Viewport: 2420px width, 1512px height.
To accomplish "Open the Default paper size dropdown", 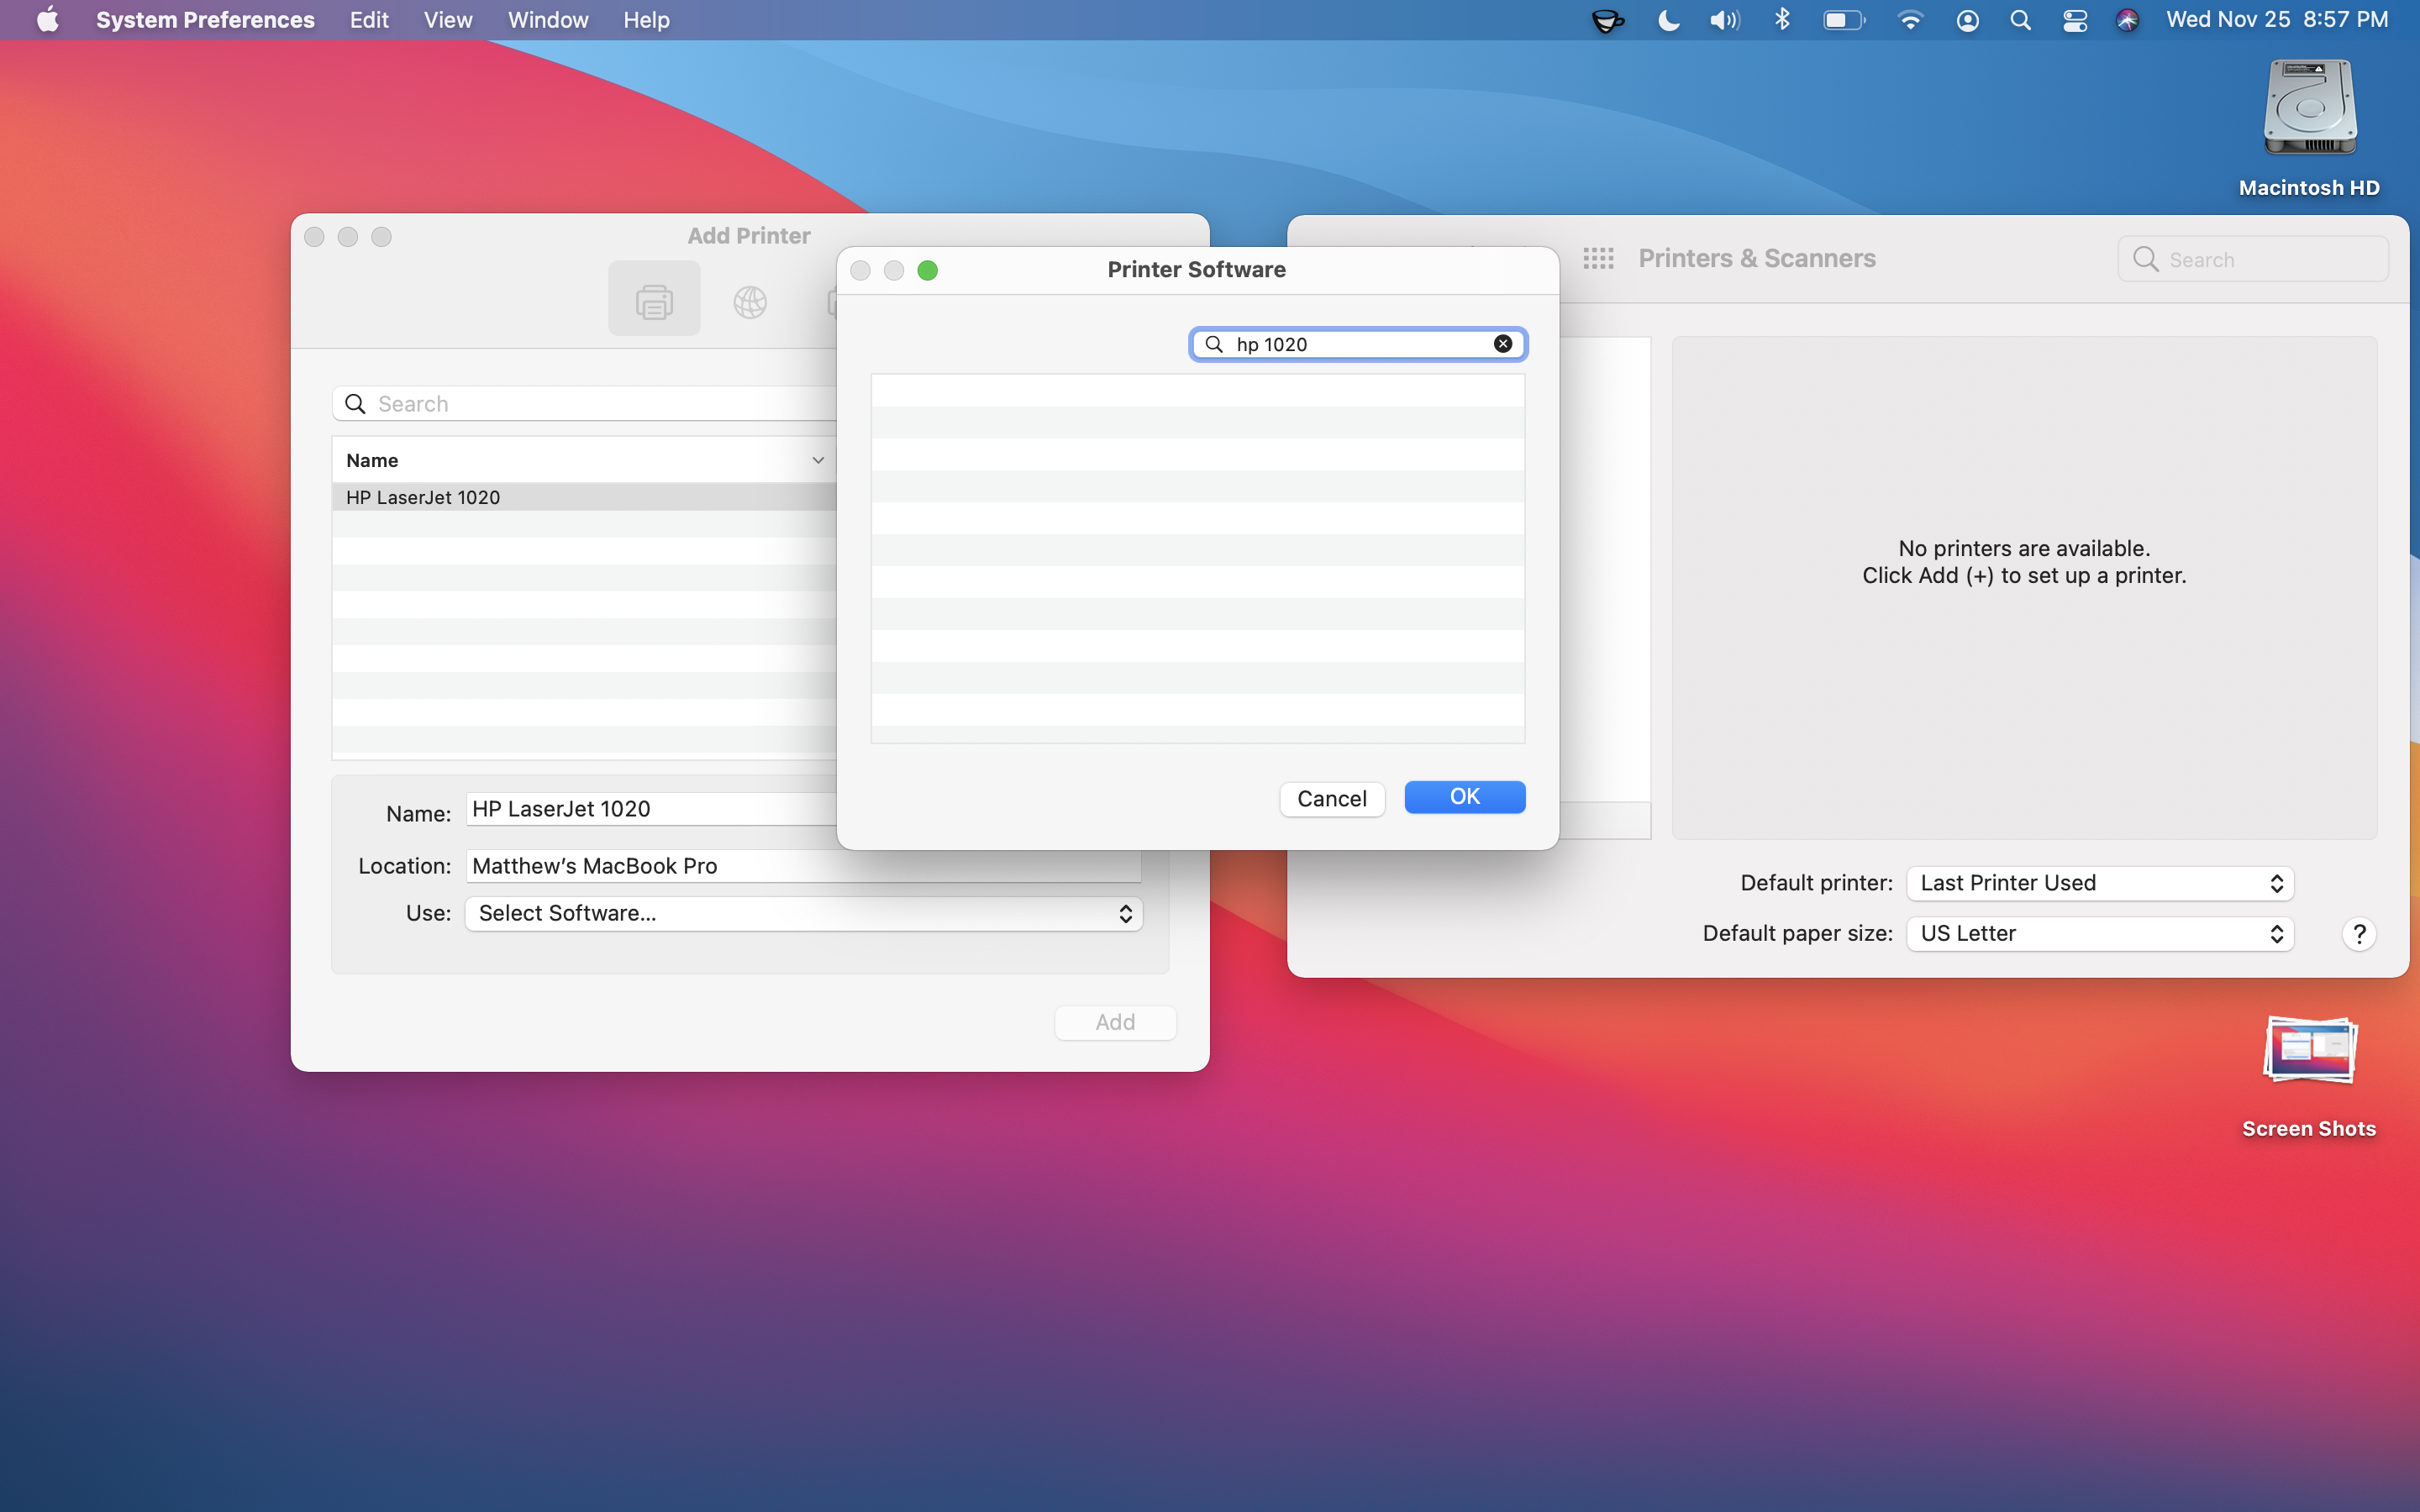I will tap(2099, 934).
